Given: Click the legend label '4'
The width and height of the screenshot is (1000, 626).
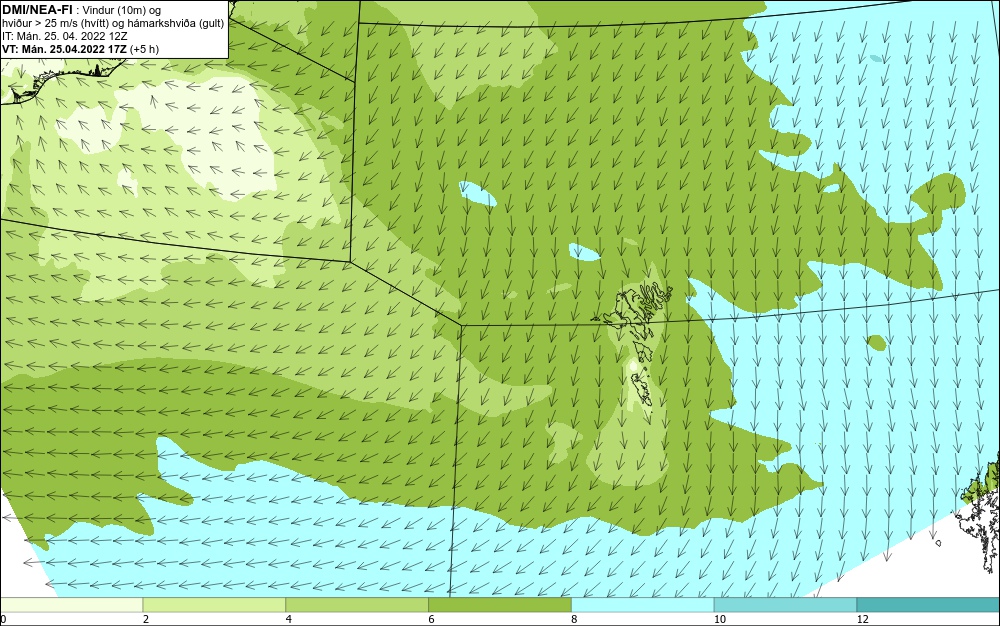Looking at the screenshot, I should pos(288,619).
